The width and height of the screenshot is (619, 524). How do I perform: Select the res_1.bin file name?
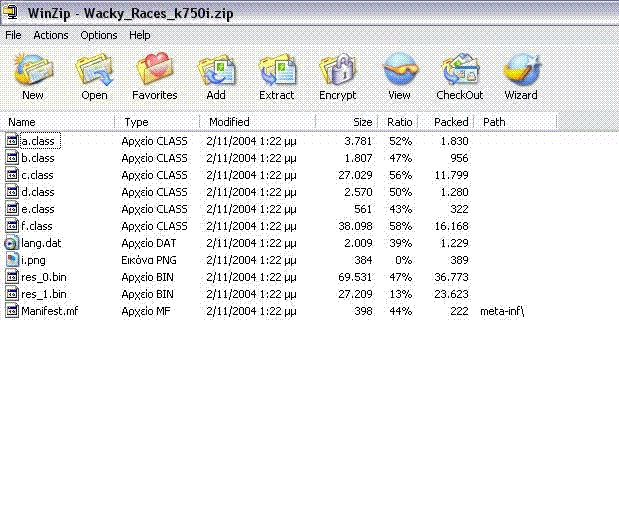coord(44,294)
